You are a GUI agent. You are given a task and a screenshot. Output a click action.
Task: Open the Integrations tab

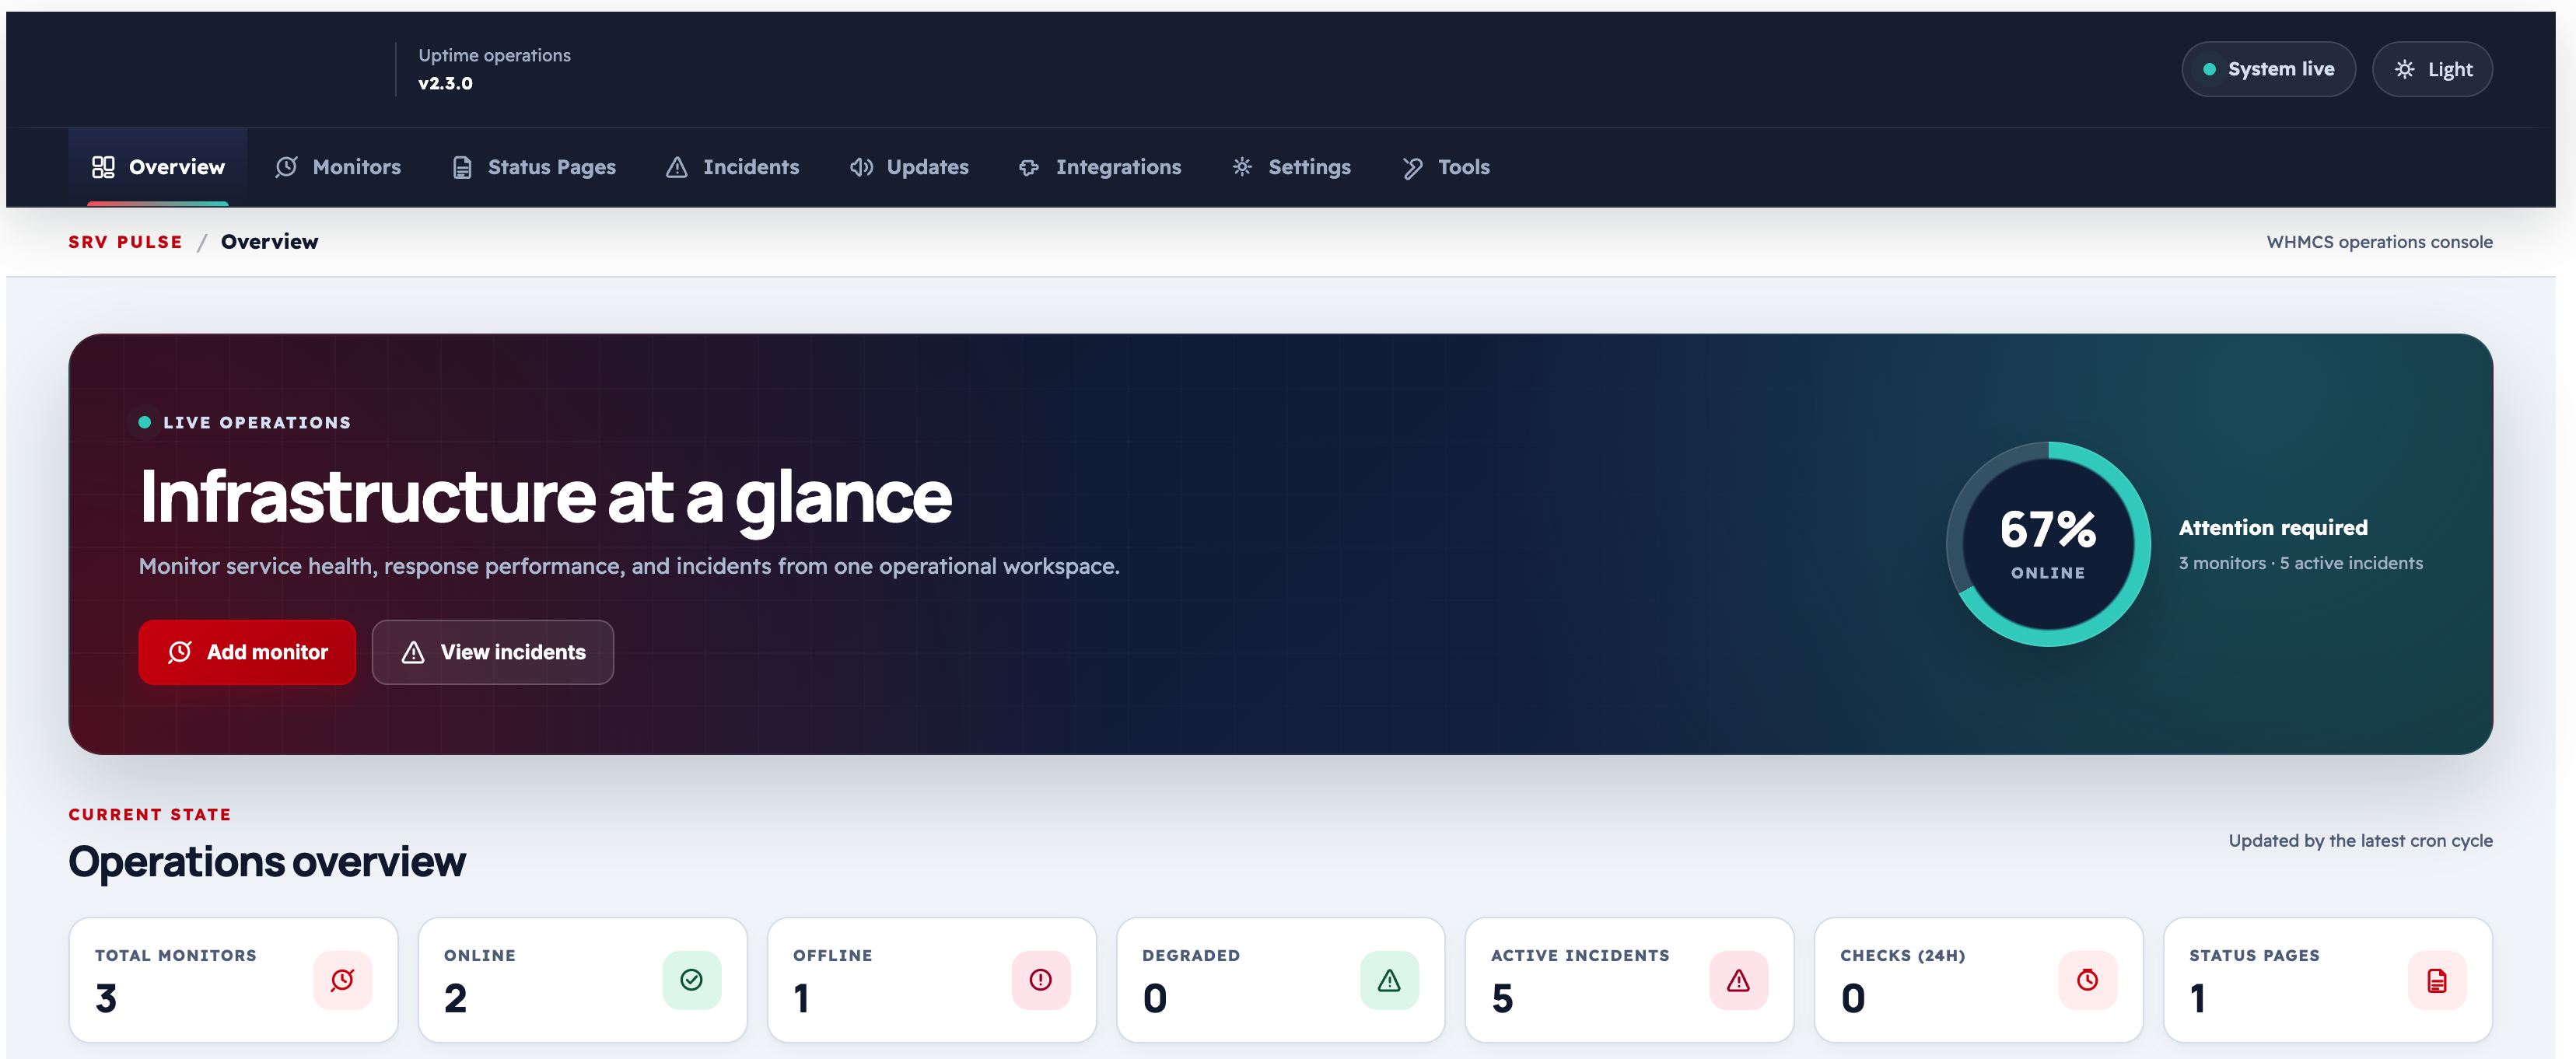(1100, 167)
